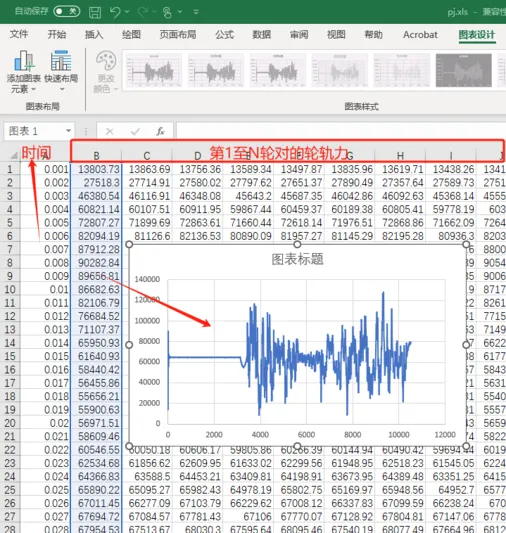
Task: Click the top-left chart resize handle
Action: pyautogui.click(x=129, y=244)
